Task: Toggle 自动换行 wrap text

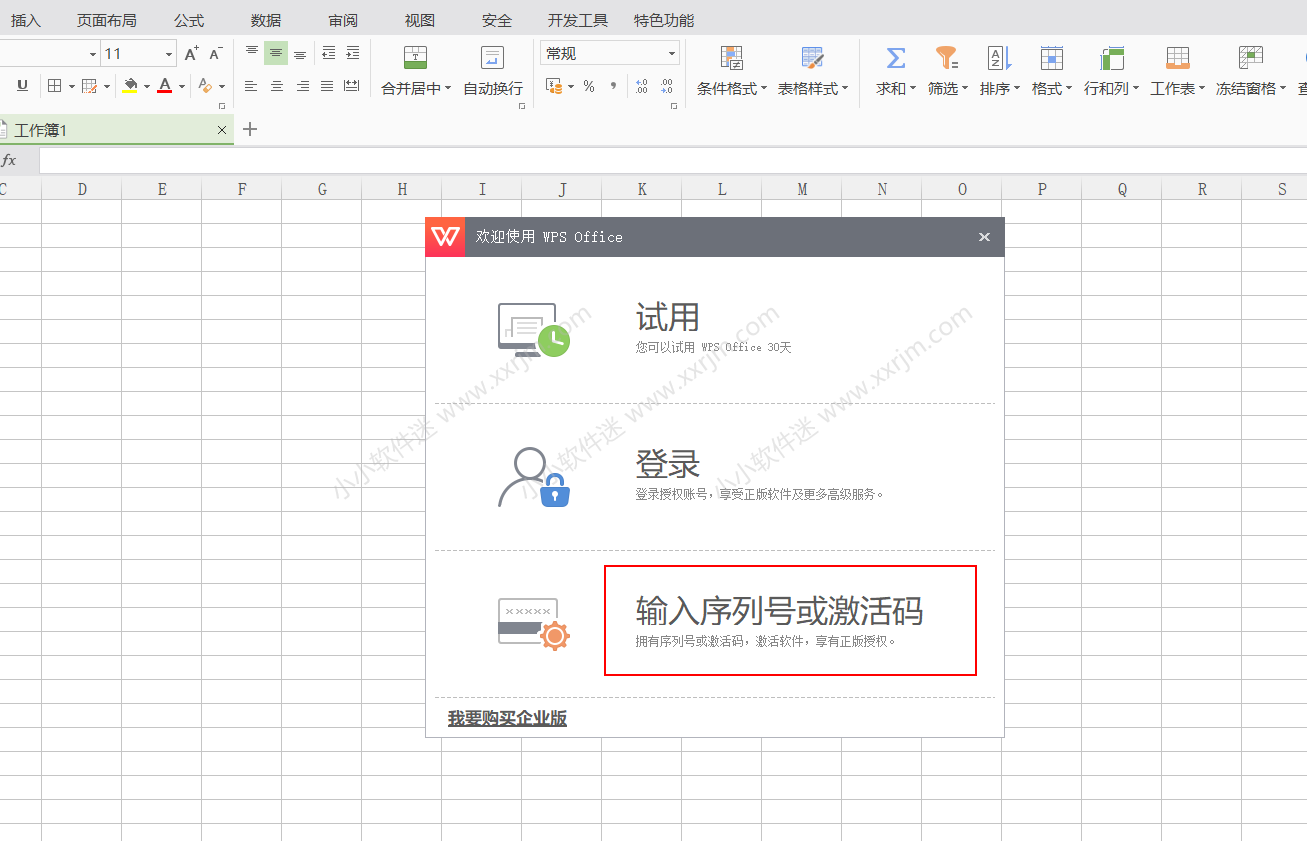Action: point(493,71)
